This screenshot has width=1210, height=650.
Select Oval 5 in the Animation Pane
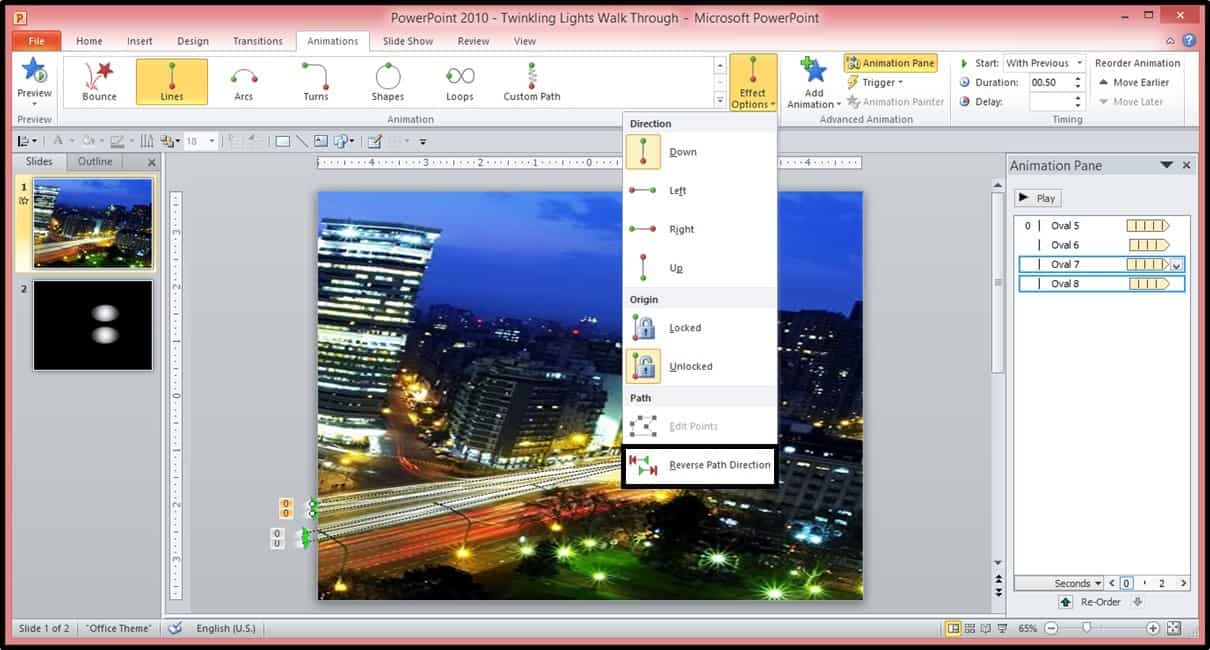[x=1101, y=226]
